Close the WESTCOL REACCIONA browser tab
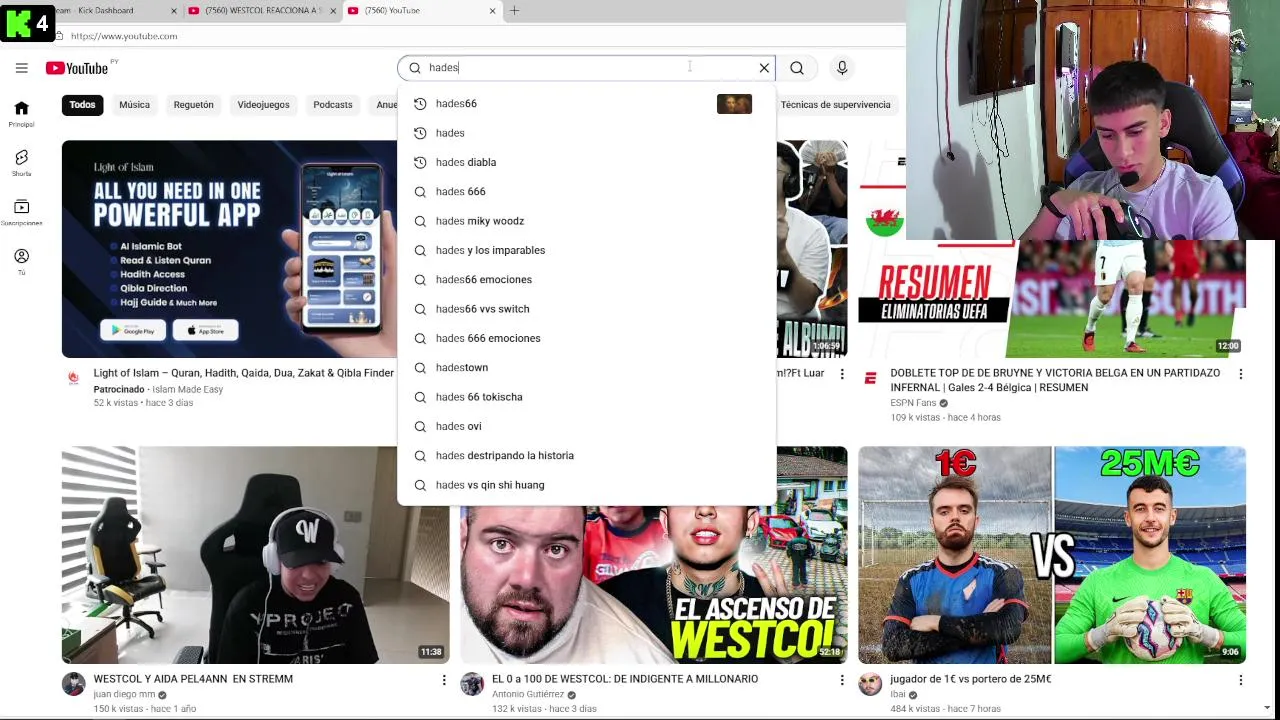 click(x=334, y=11)
